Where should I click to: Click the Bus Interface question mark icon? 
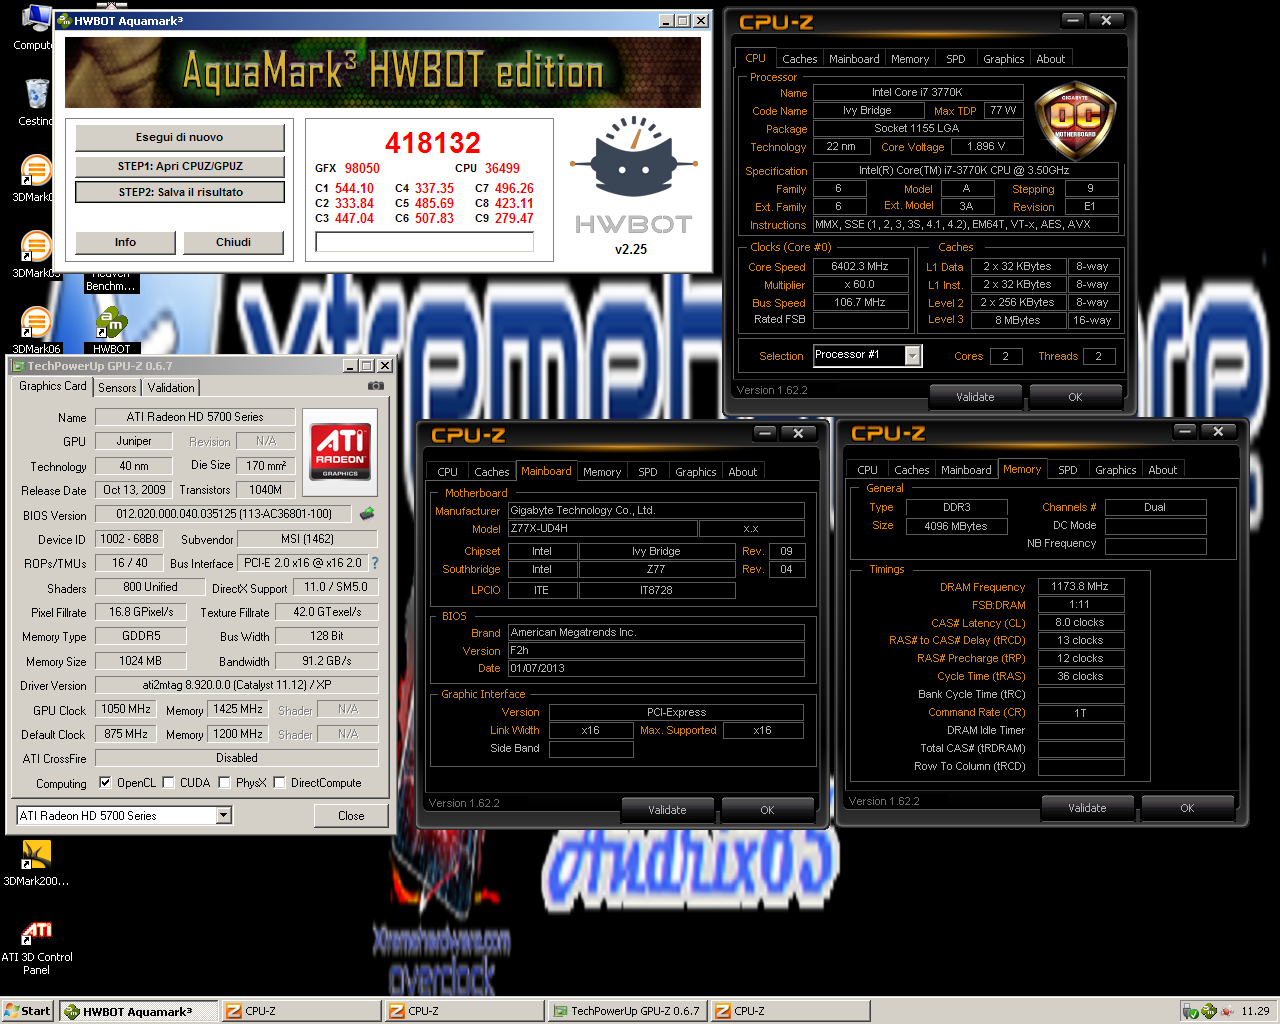point(375,563)
